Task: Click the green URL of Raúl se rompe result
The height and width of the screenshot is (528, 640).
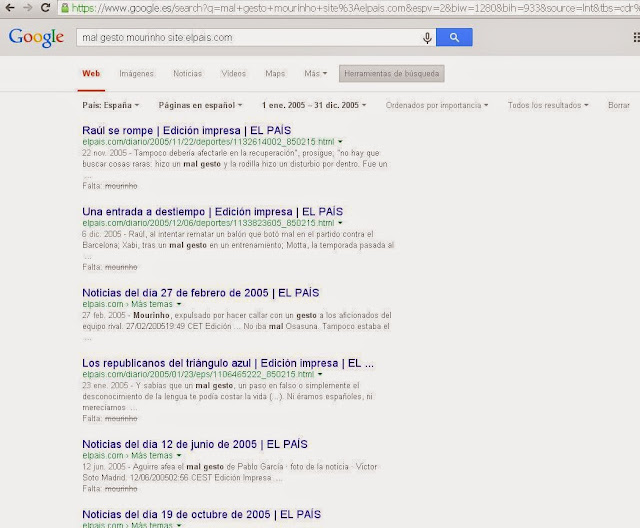Action: coord(208,142)
